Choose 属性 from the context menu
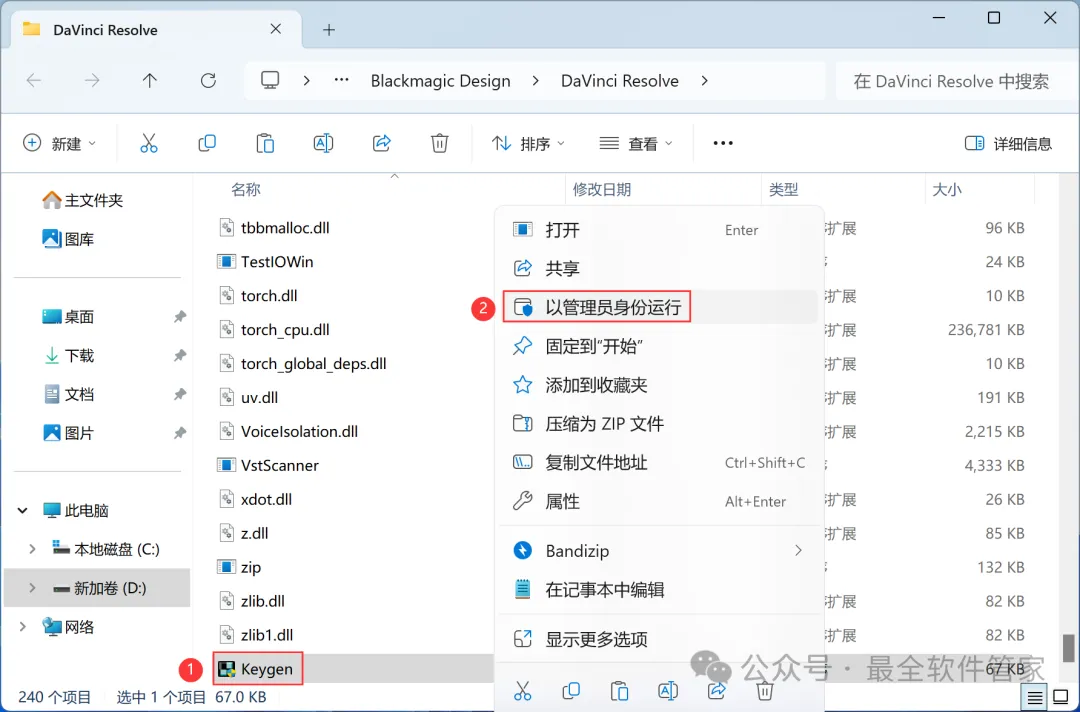 (x=659, y=501)
